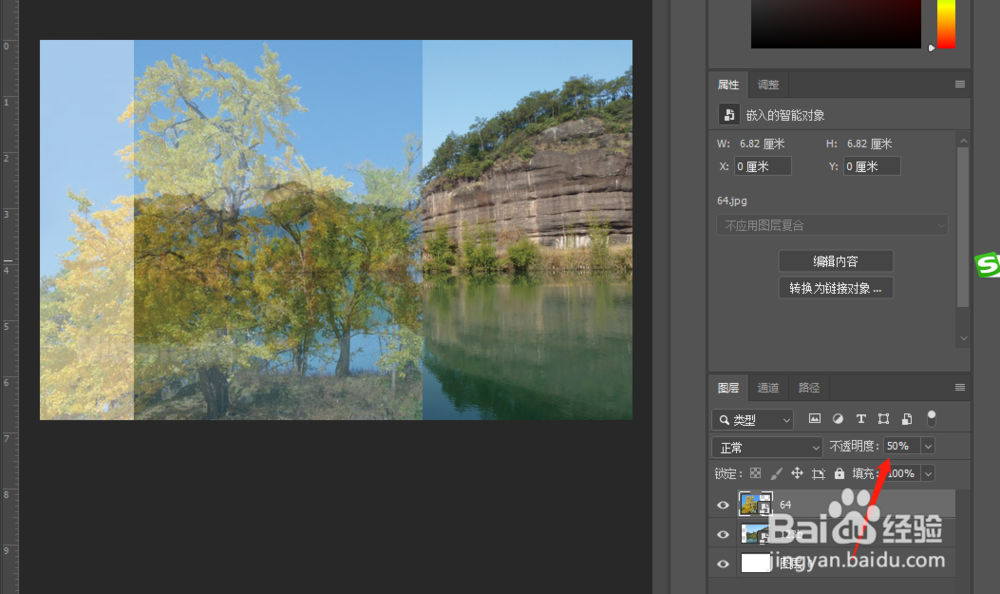
Task: Filter layers by pixel layer type icon
Action: (x=815, y=419)
